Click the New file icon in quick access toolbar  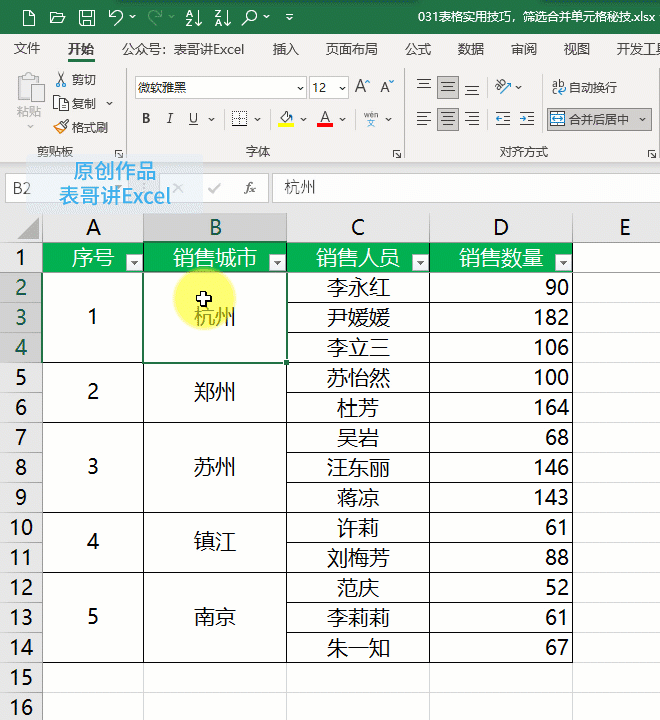point(29,17)
